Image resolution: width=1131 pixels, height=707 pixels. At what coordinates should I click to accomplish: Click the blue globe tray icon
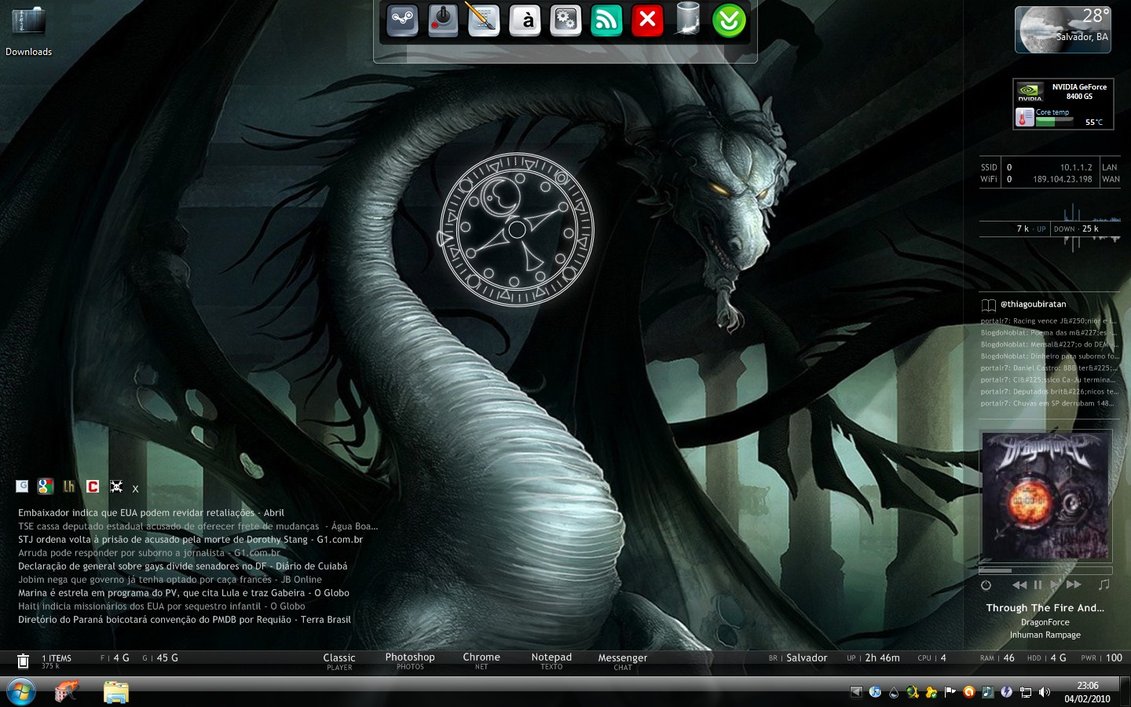pos(875,692)
